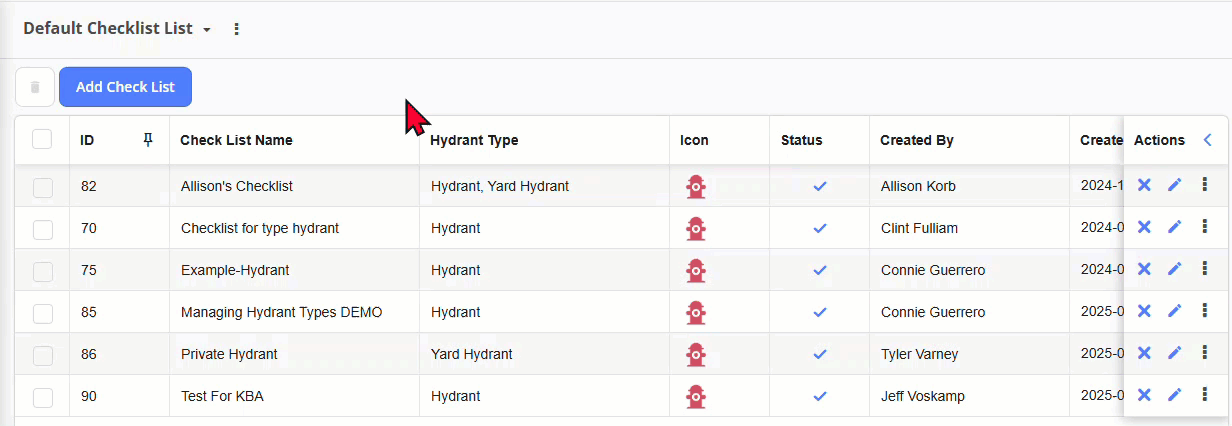Screen dimensions: 1232x426
Task: Open vertical ellipsis menu beside list title
Action: point(237,29)
